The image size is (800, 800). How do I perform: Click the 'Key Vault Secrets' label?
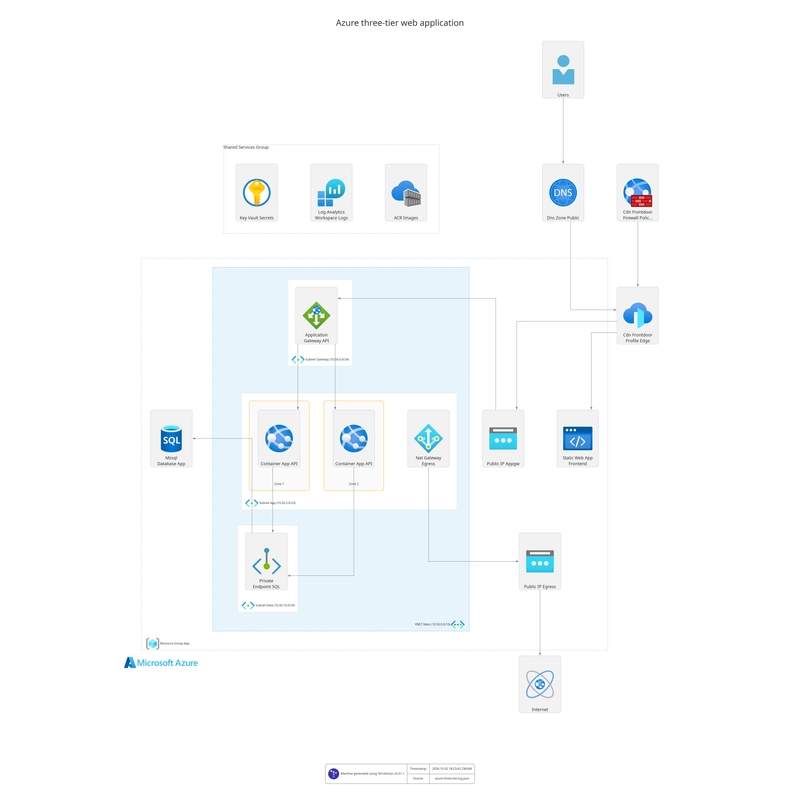coord(257,218)
